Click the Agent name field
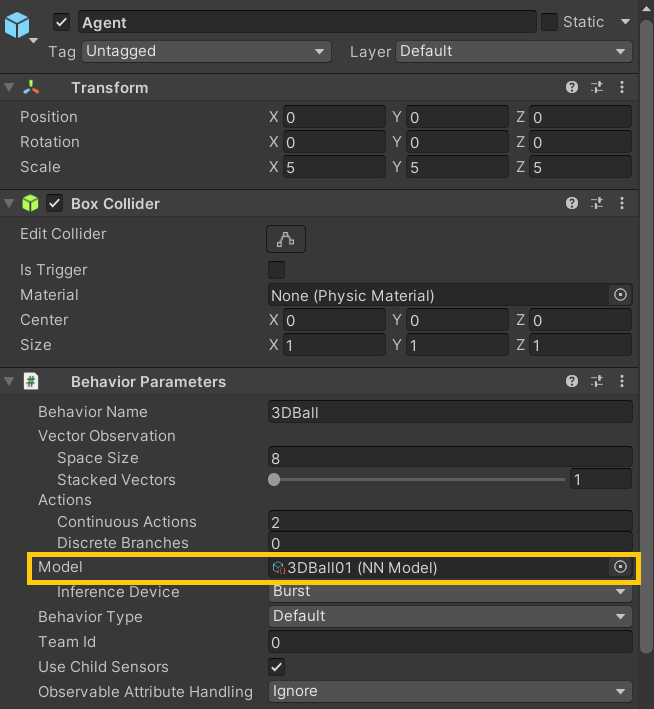Screen dimensions: 654x709 click(x=307, y=22)
